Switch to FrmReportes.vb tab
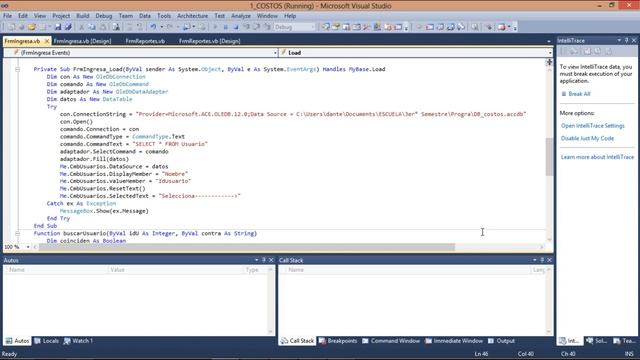The width and height of the screenshot is (640, 360). coord(145,41)
